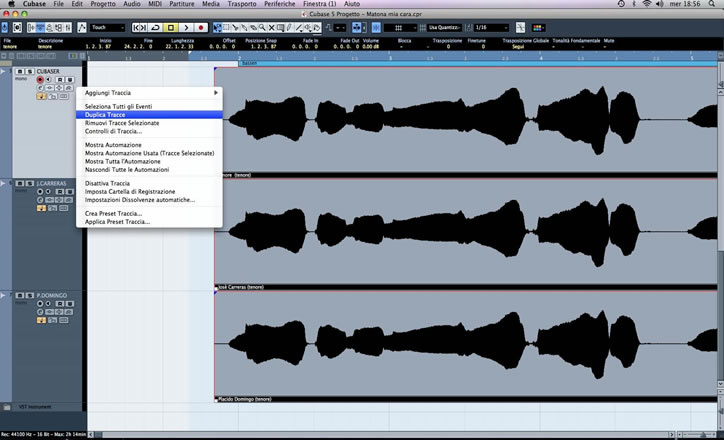Select the Glue tool
724x440 pixels.
(x=244, y=28)
